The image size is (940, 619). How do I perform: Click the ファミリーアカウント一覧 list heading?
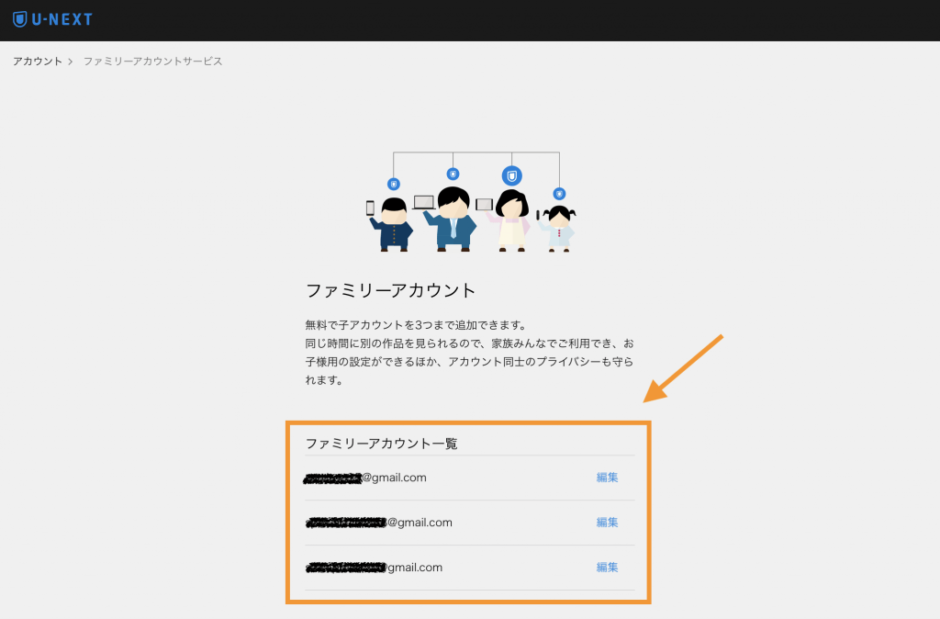pyautogui.click(x=381, y=443)
